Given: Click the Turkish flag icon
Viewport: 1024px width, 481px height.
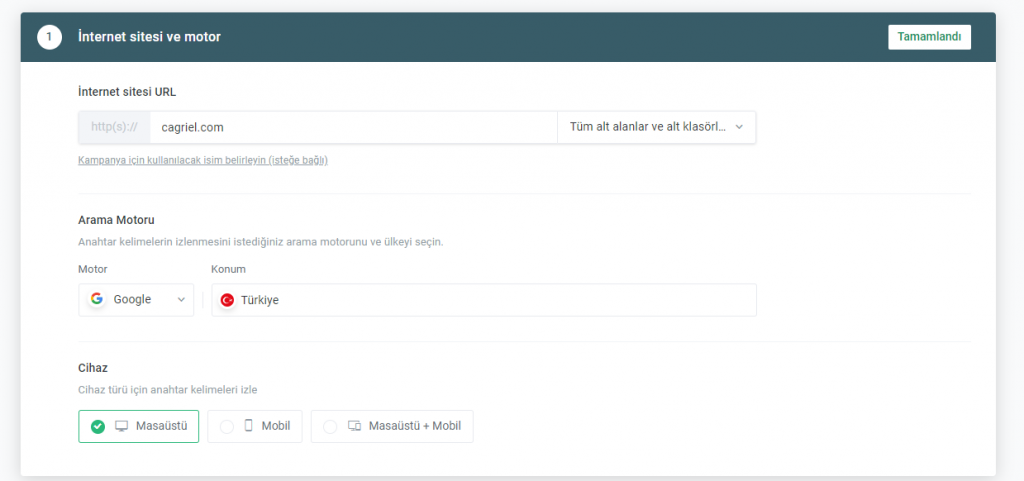Looking at the screenshot, I should click(x=227, y=300).
